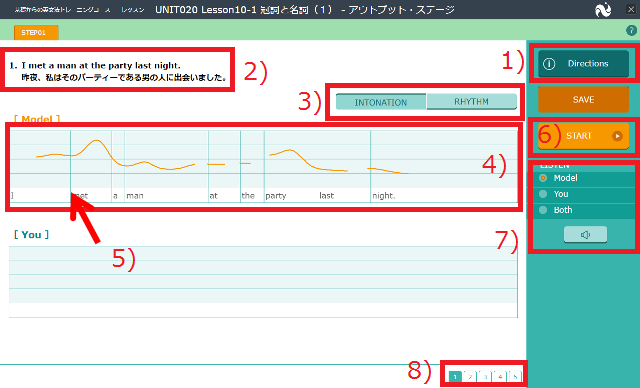Image resolution: width=640 pixels, height=388 pixels.
Task: Go to sentence page 4
Action: pos(500,377)
